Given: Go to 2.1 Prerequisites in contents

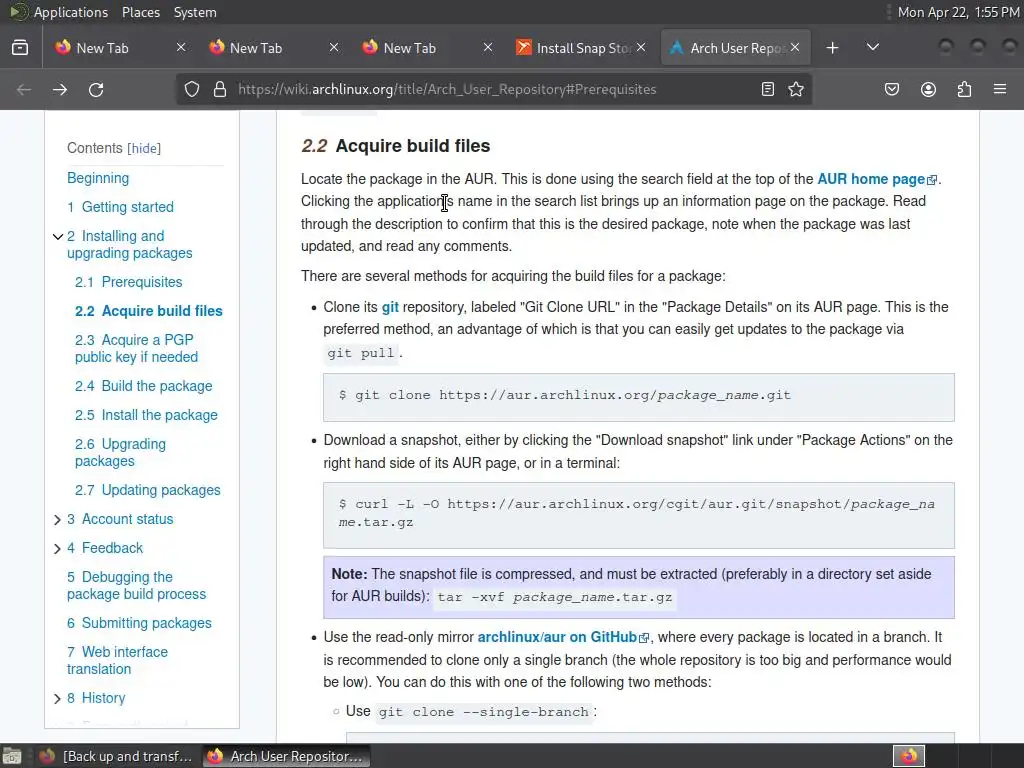Looking at the screenshot, I should pos(129,282).
